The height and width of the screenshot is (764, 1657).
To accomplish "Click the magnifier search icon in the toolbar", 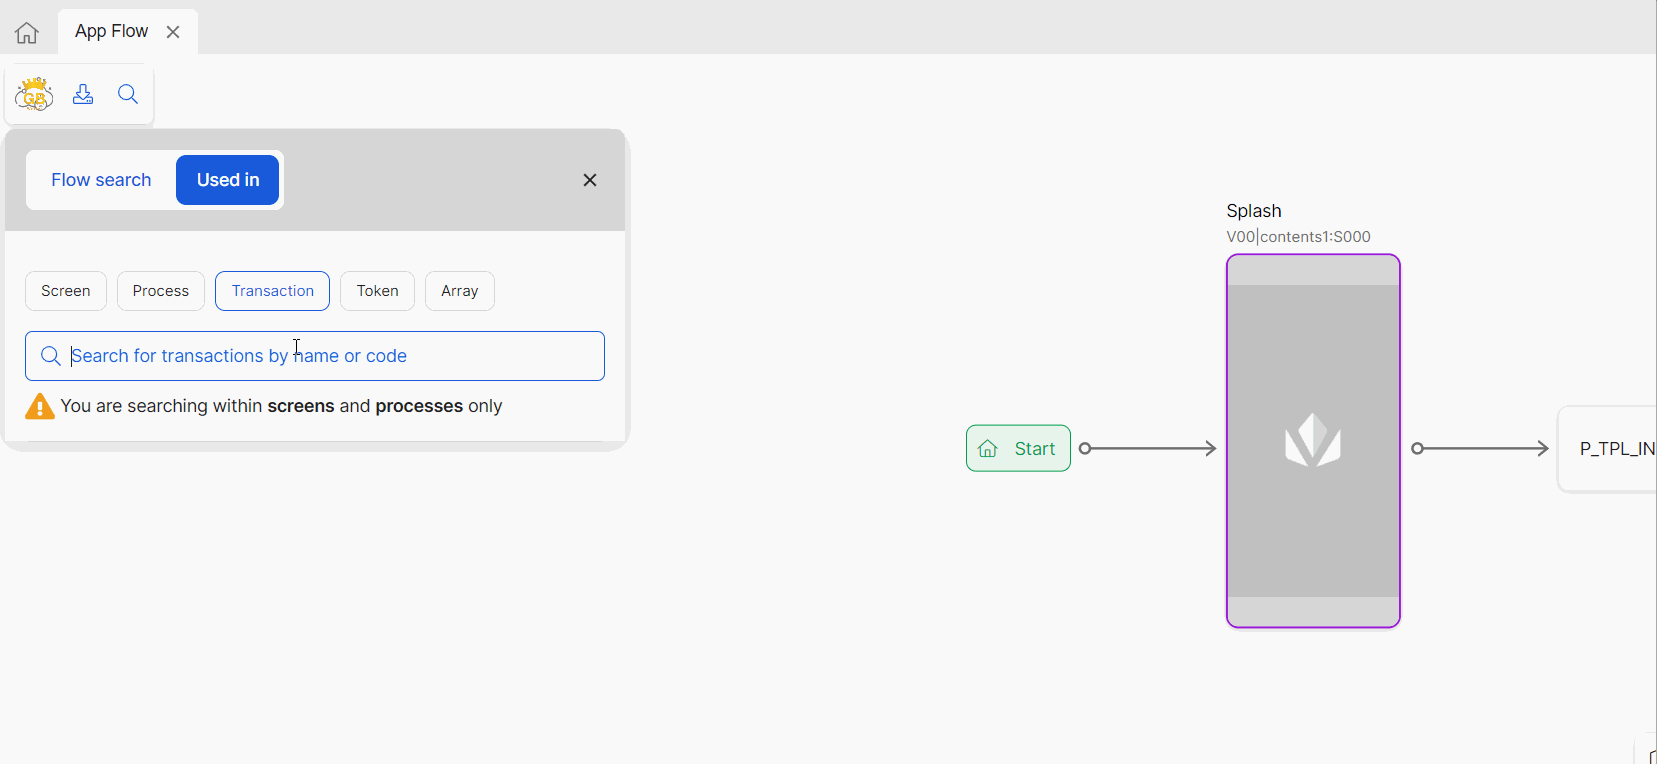I will [x=128, y=94].
